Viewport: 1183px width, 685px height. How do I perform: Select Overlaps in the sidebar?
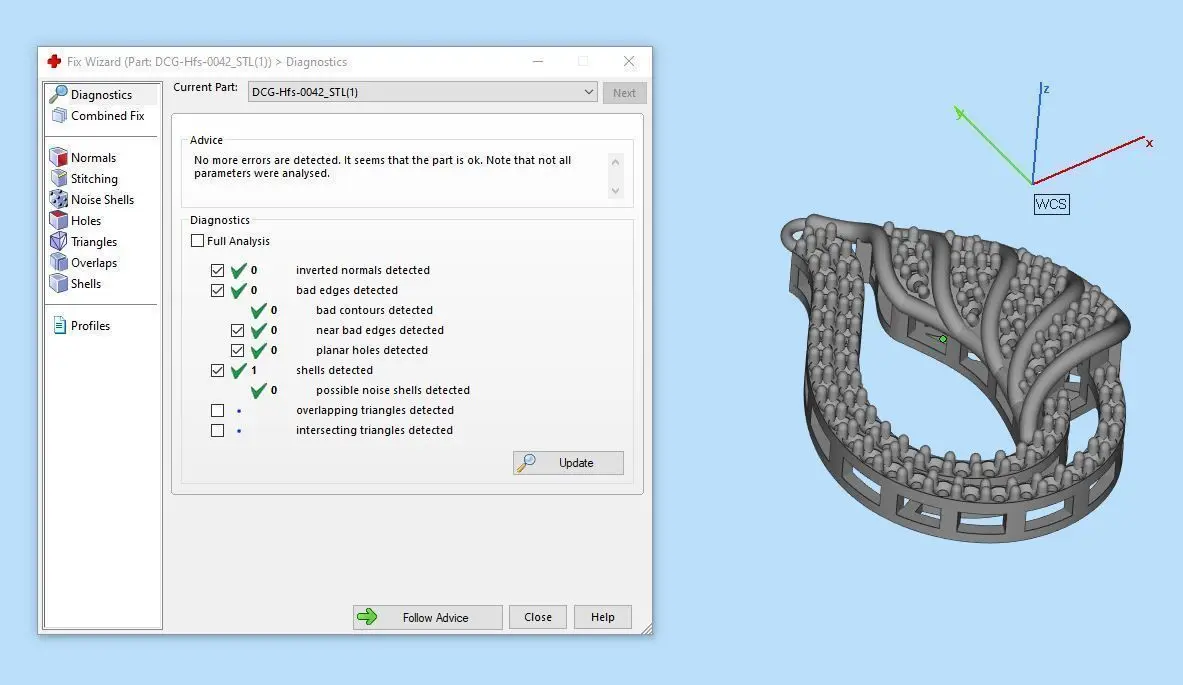(94, 263)
